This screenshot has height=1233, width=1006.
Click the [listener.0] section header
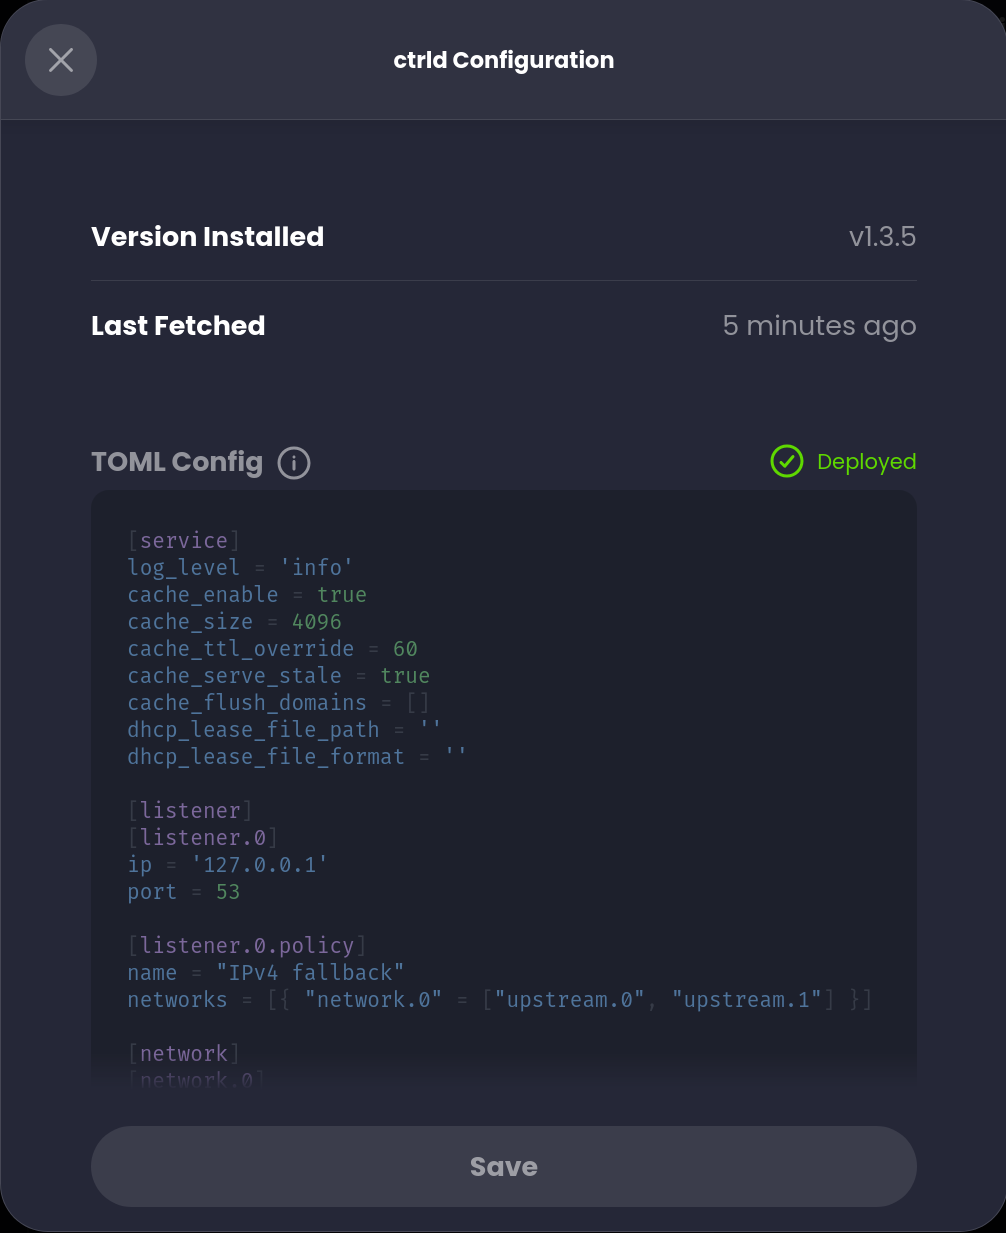(203, 838)
